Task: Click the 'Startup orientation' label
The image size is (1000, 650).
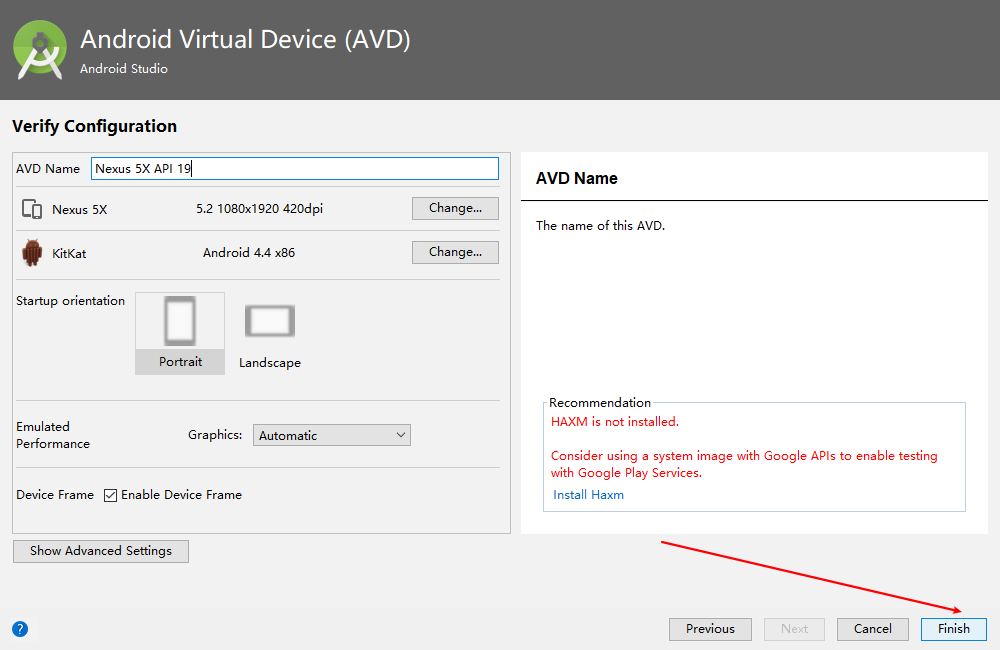Action: (x=70, y=300)
